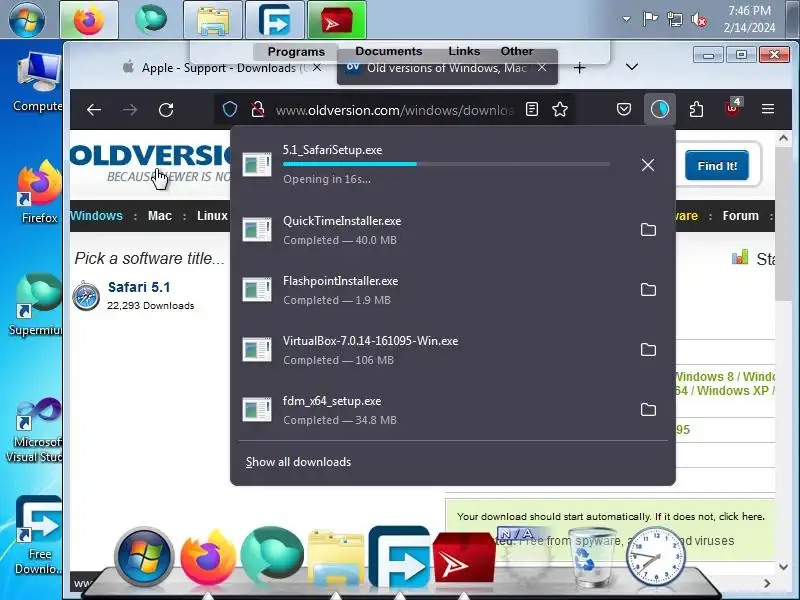Click Show all downloads

[x=298, y=462]
